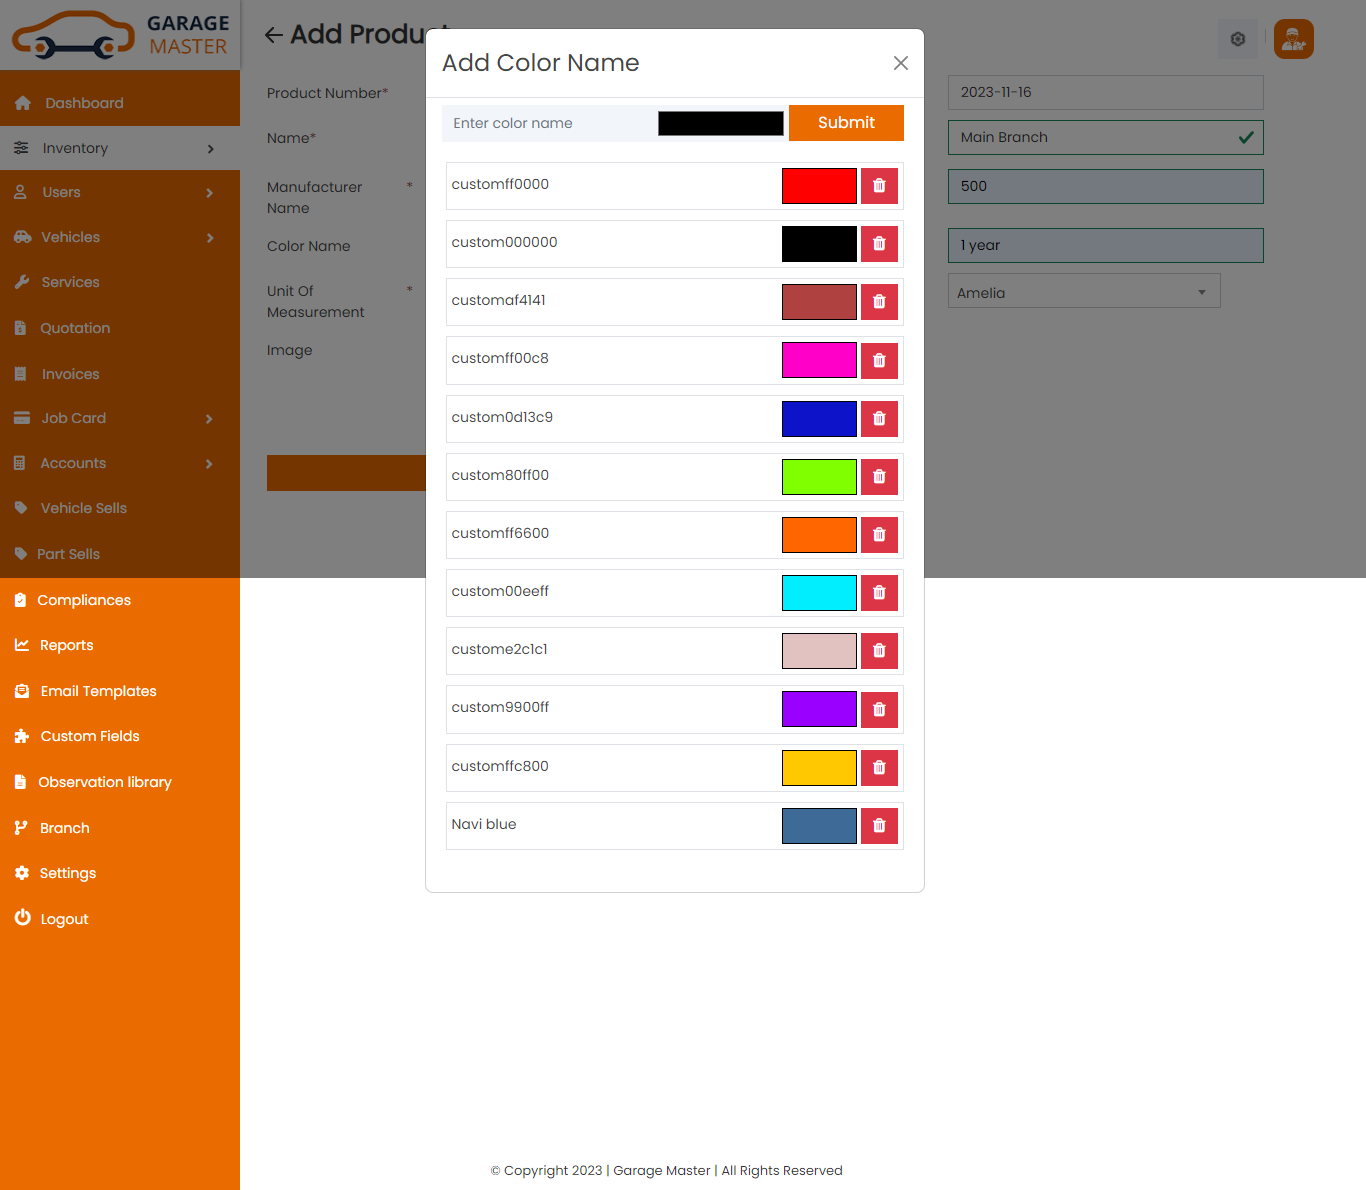Click trash icon for custom80ff00 color
This screenshot has width=1366, height=1190.
[879, 477]
